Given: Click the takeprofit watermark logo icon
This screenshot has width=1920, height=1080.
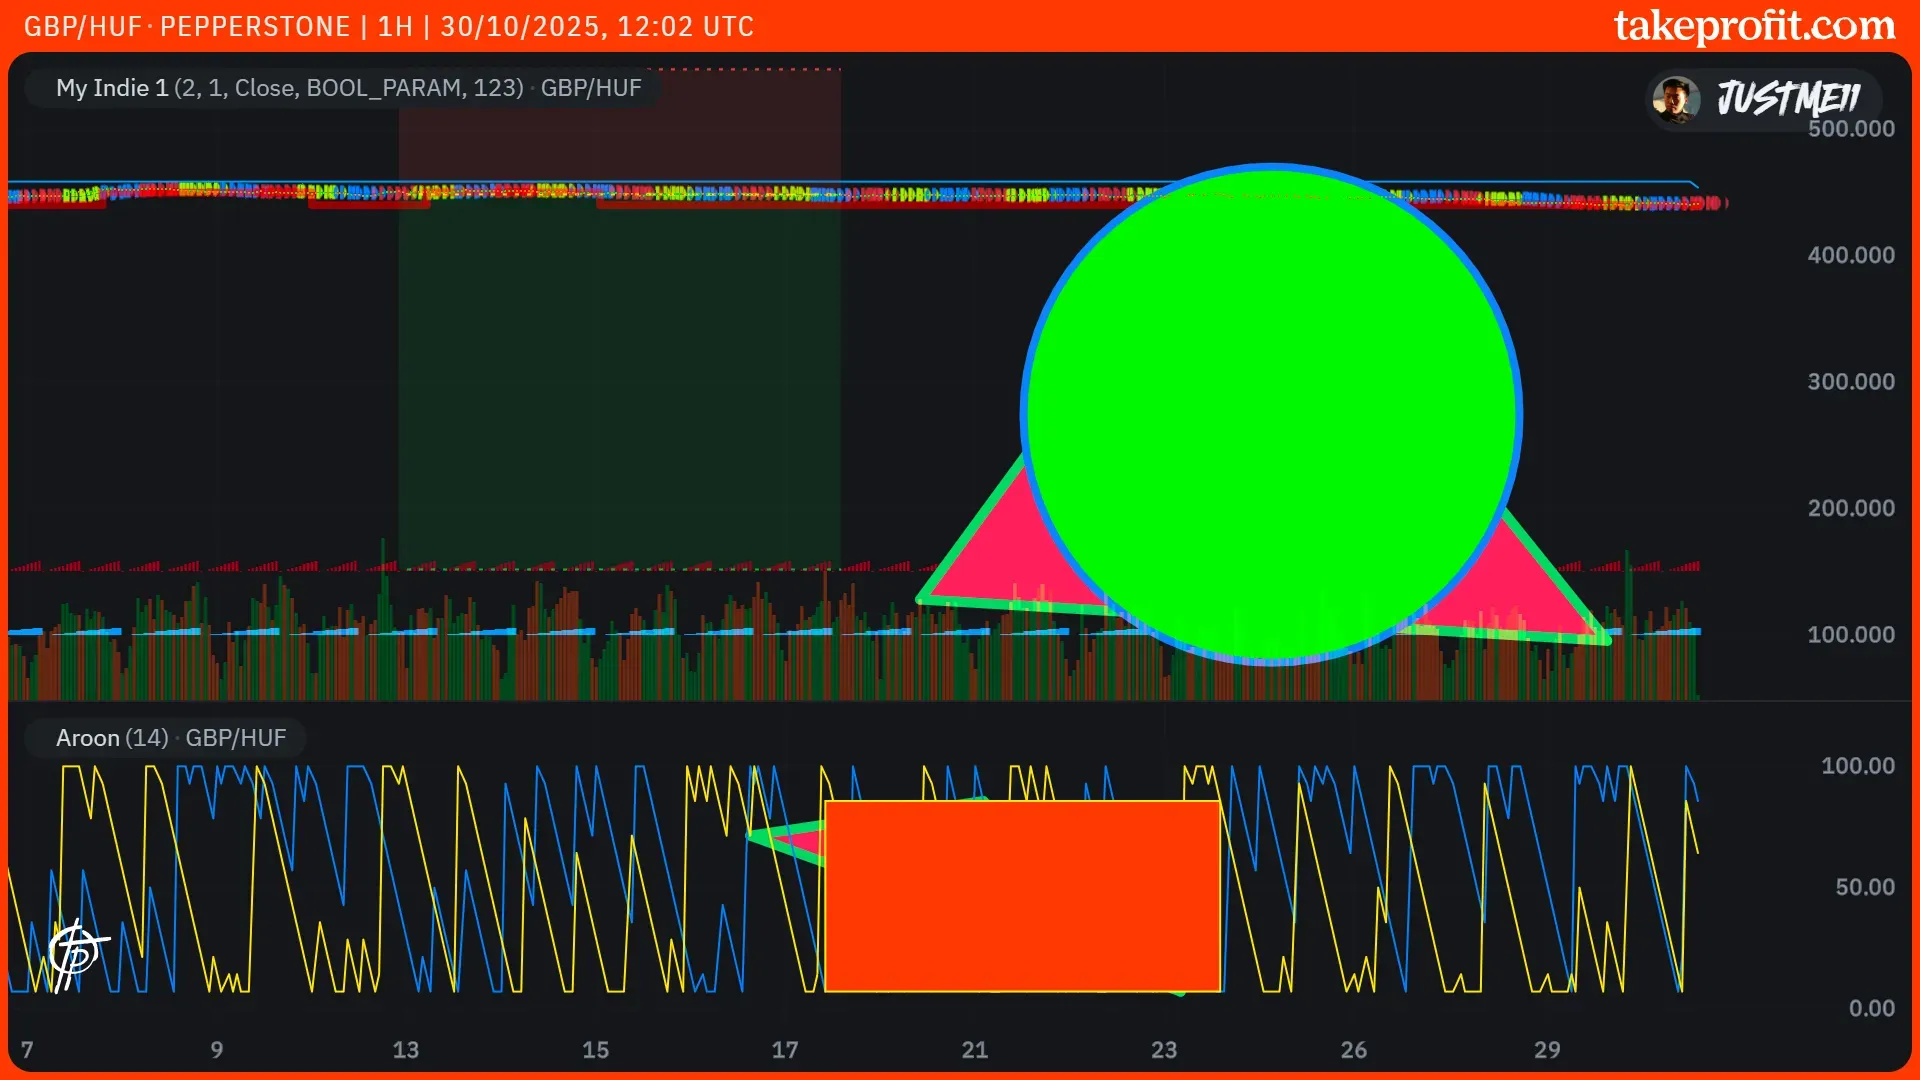Looking at the screenshot, I should [76, 953].
